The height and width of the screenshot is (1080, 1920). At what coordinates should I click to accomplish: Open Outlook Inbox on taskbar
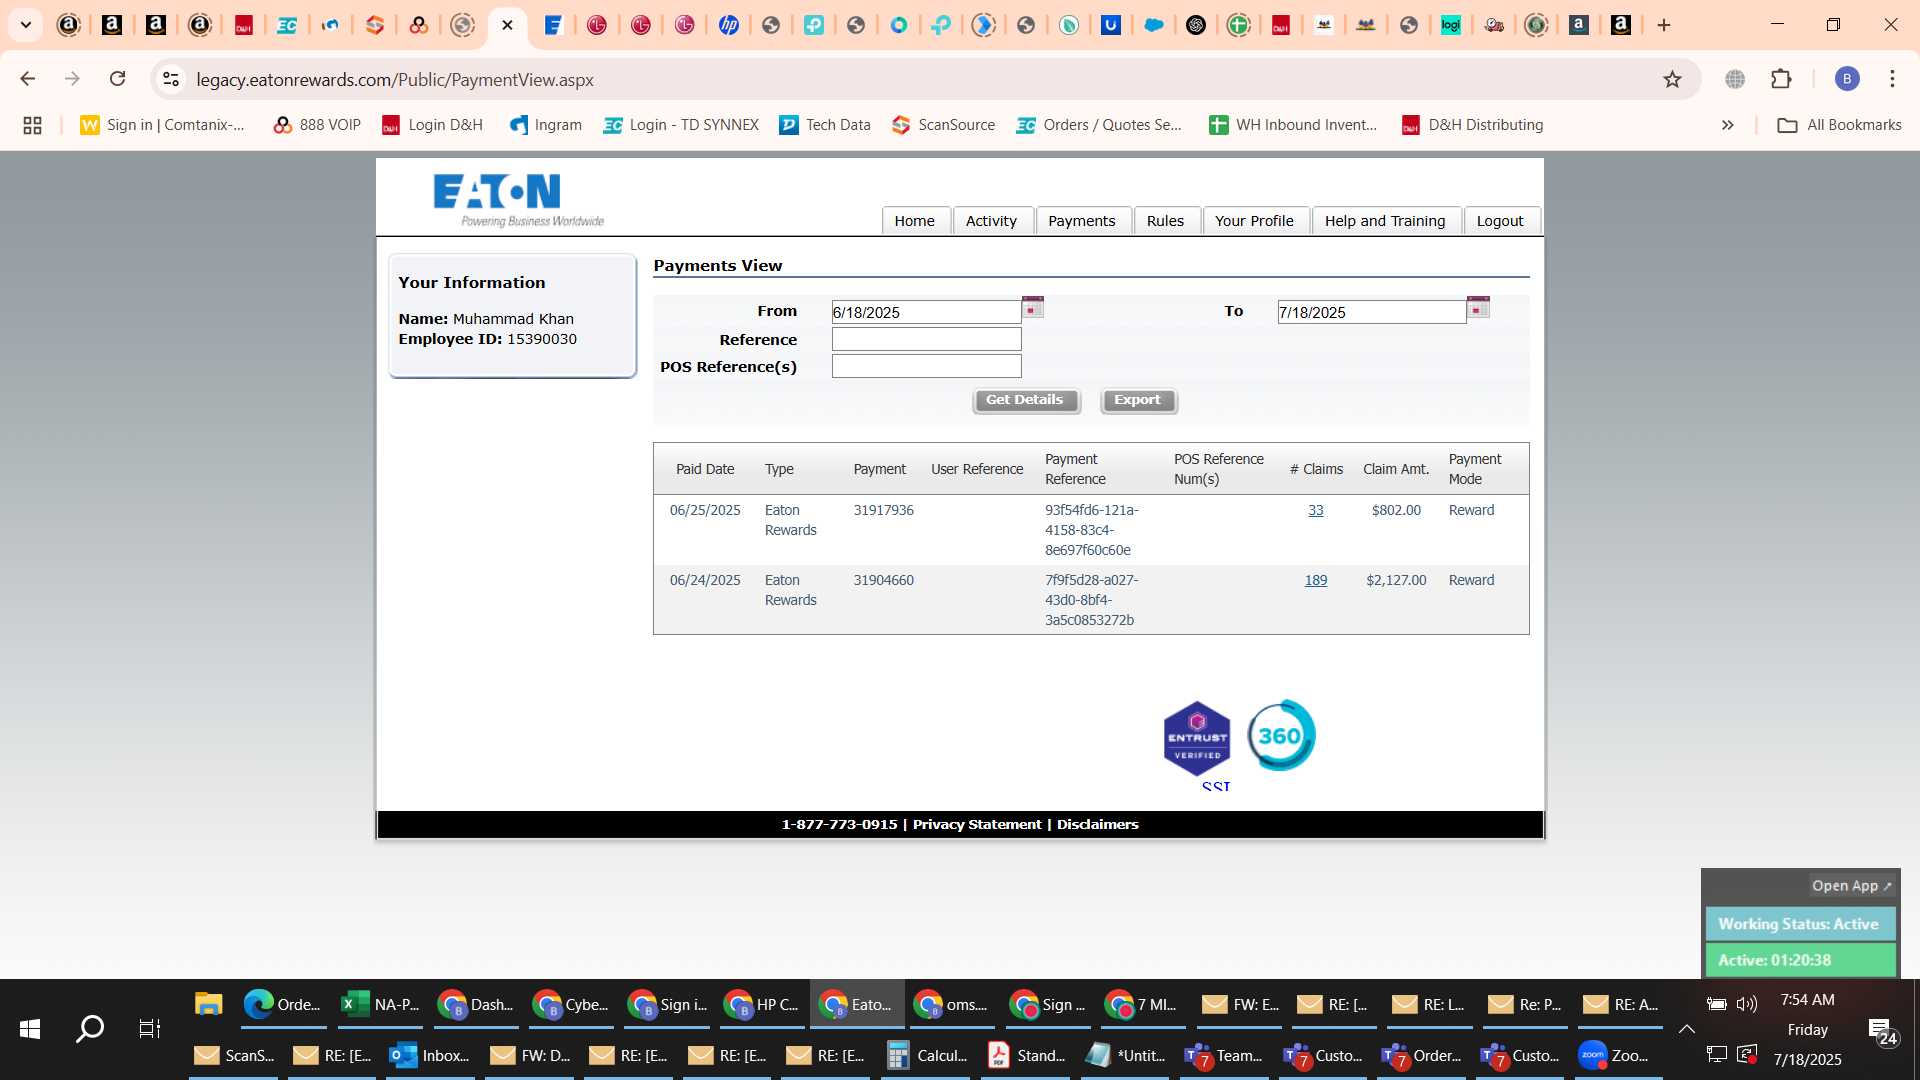click(430, 1055)
